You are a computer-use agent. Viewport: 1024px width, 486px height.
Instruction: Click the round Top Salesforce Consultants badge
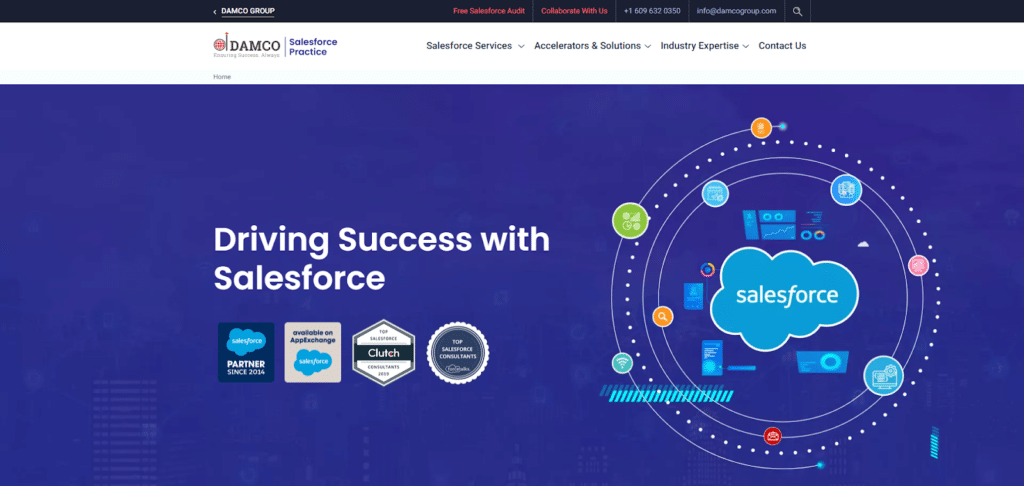click(x=458, y=353)
